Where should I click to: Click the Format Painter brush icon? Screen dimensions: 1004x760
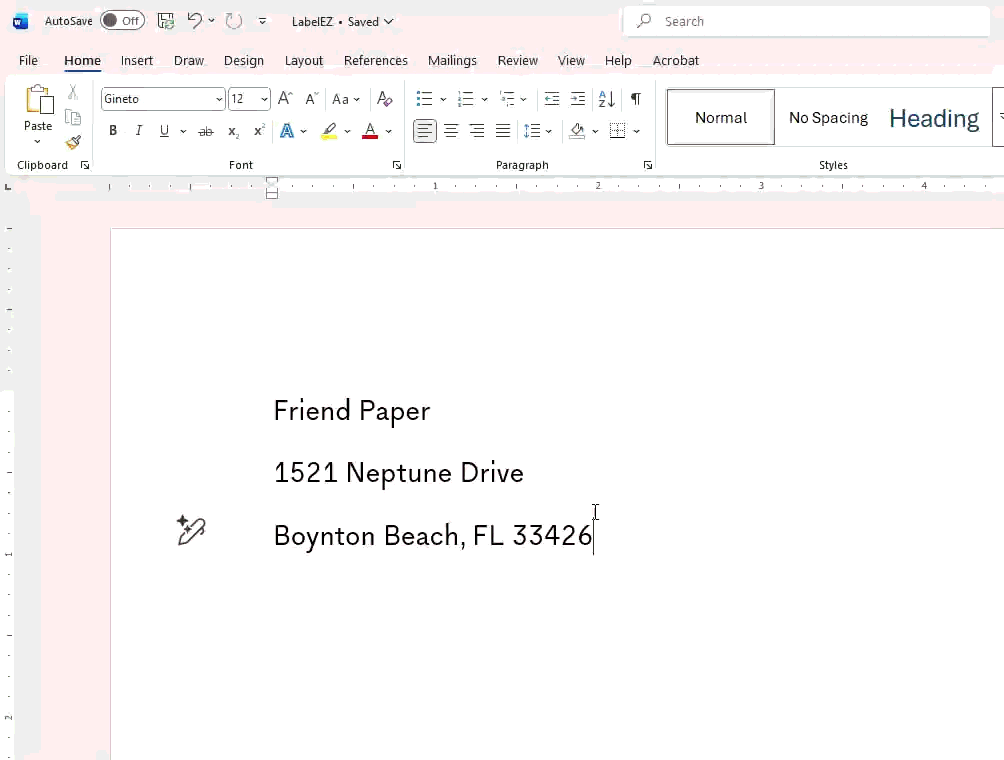pyautogui.click(x=73, y=142)
